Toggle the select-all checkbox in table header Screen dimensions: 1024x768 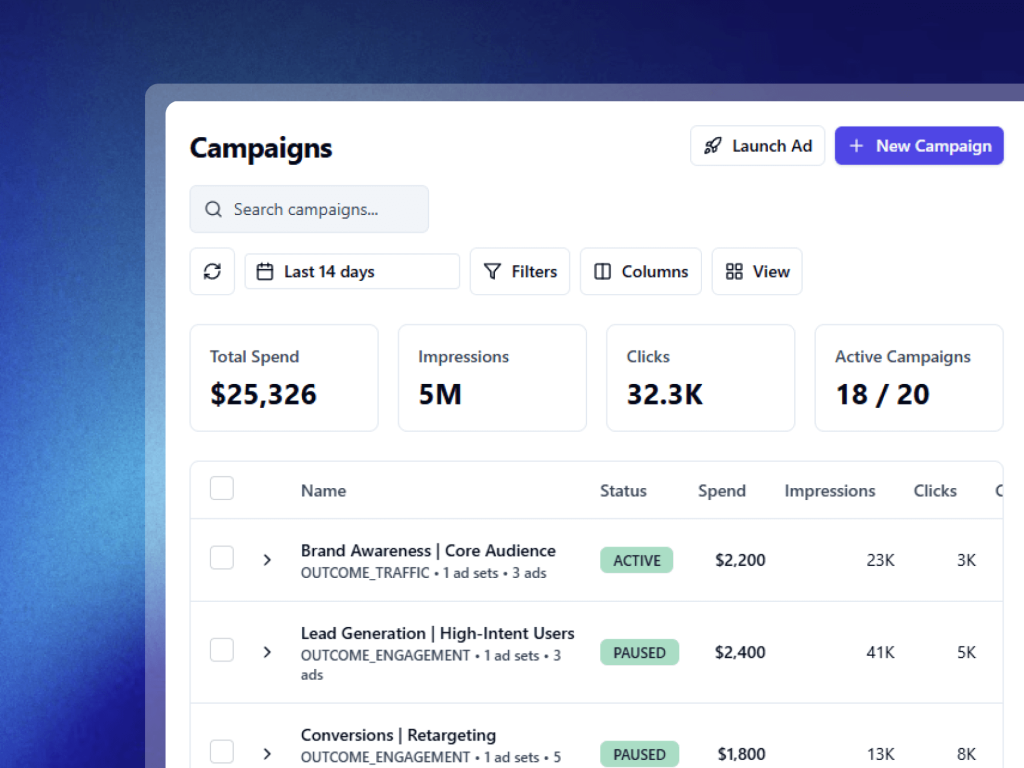pyautogui.click(x=222, y=489)
